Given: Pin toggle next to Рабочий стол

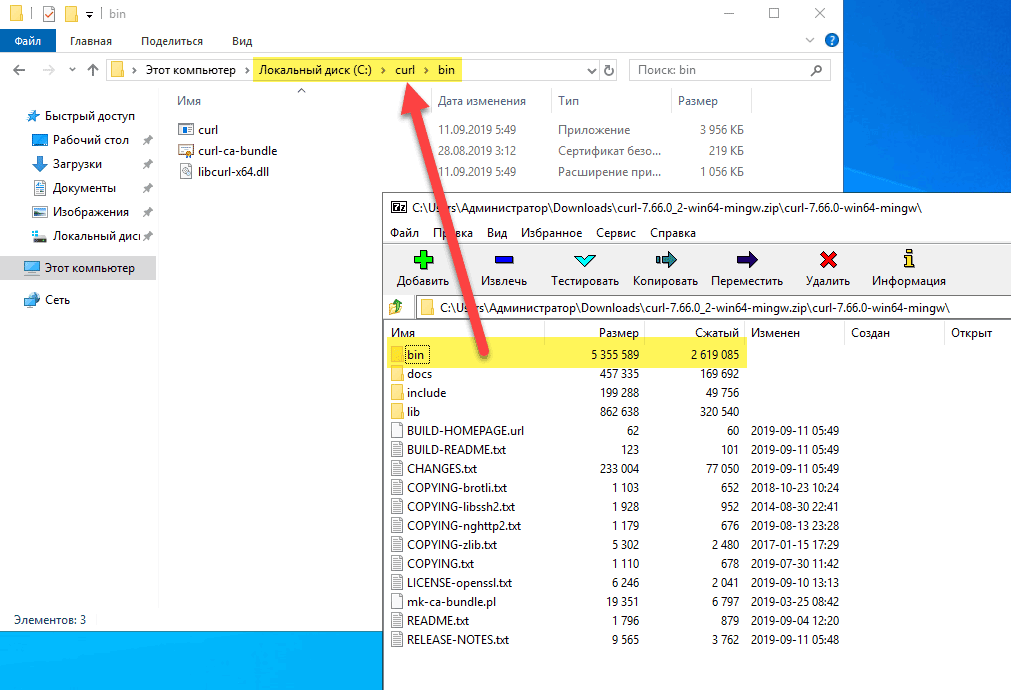Looking at the screenshot, I should tap(148, 140).
